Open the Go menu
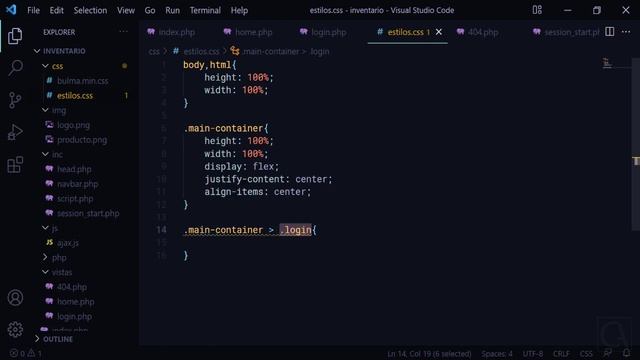 tap(150, 10)
